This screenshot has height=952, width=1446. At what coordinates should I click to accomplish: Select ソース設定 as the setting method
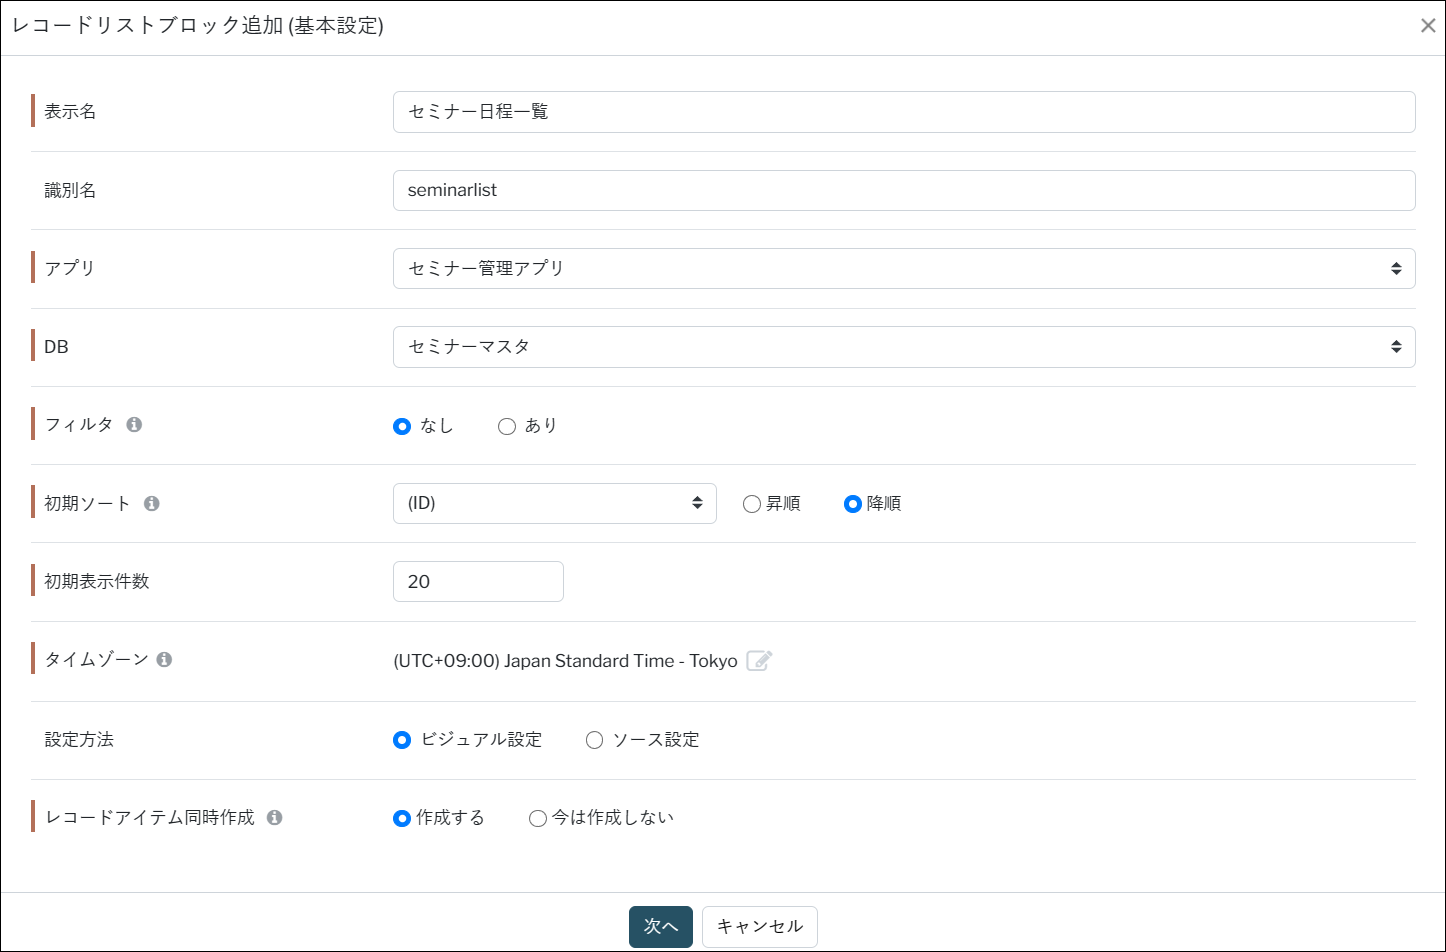pos(595,741)
